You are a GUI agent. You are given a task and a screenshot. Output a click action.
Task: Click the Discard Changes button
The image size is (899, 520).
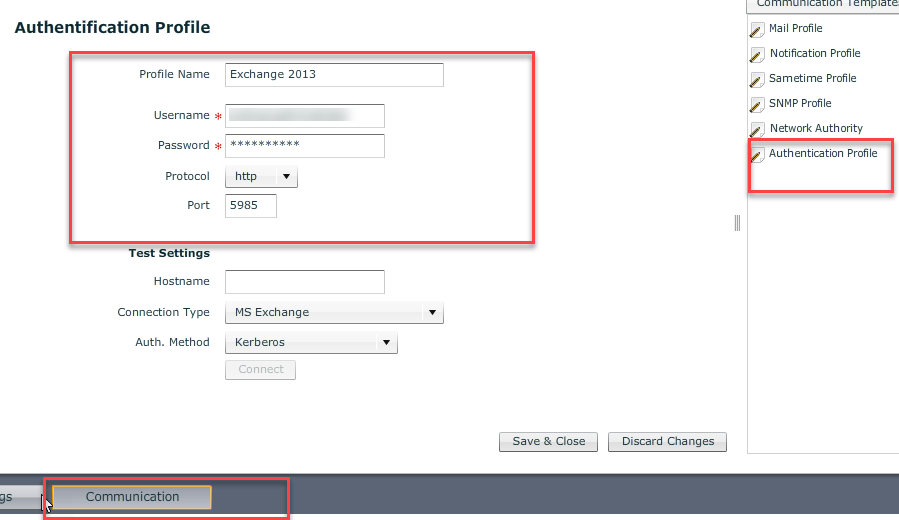tap(667, 442)
